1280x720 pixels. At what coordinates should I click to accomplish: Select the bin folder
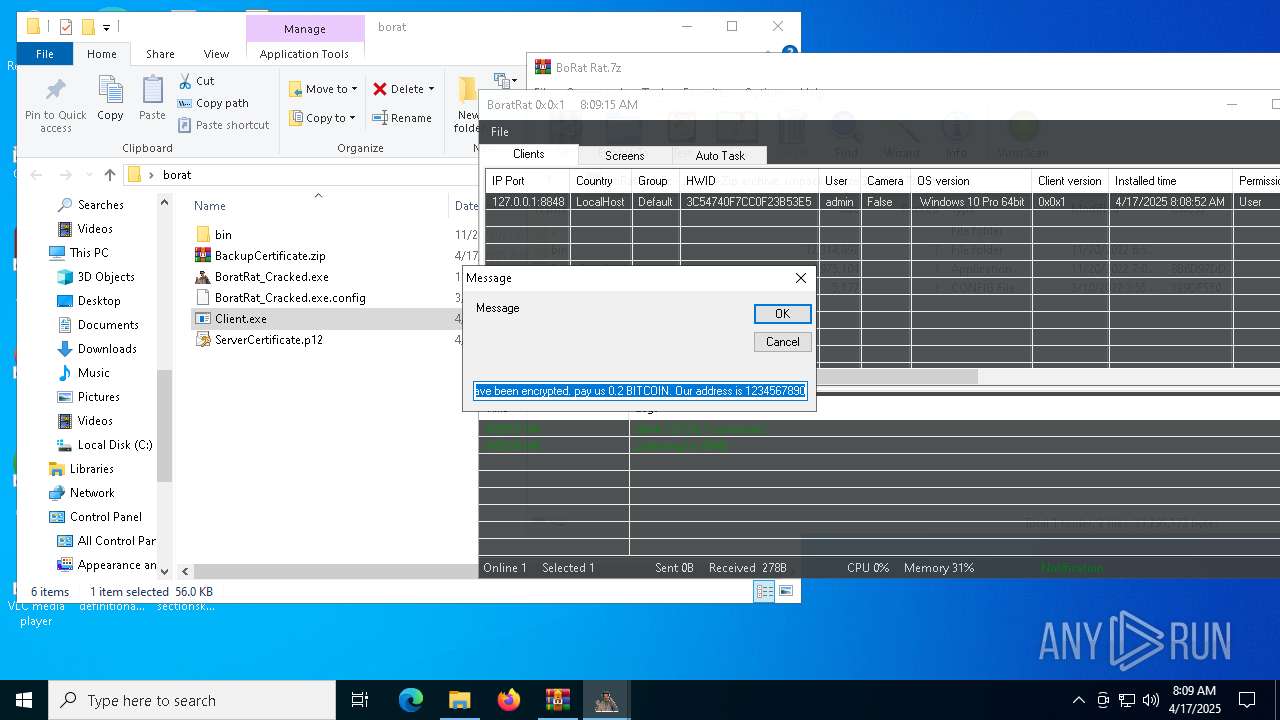[223, 235]
